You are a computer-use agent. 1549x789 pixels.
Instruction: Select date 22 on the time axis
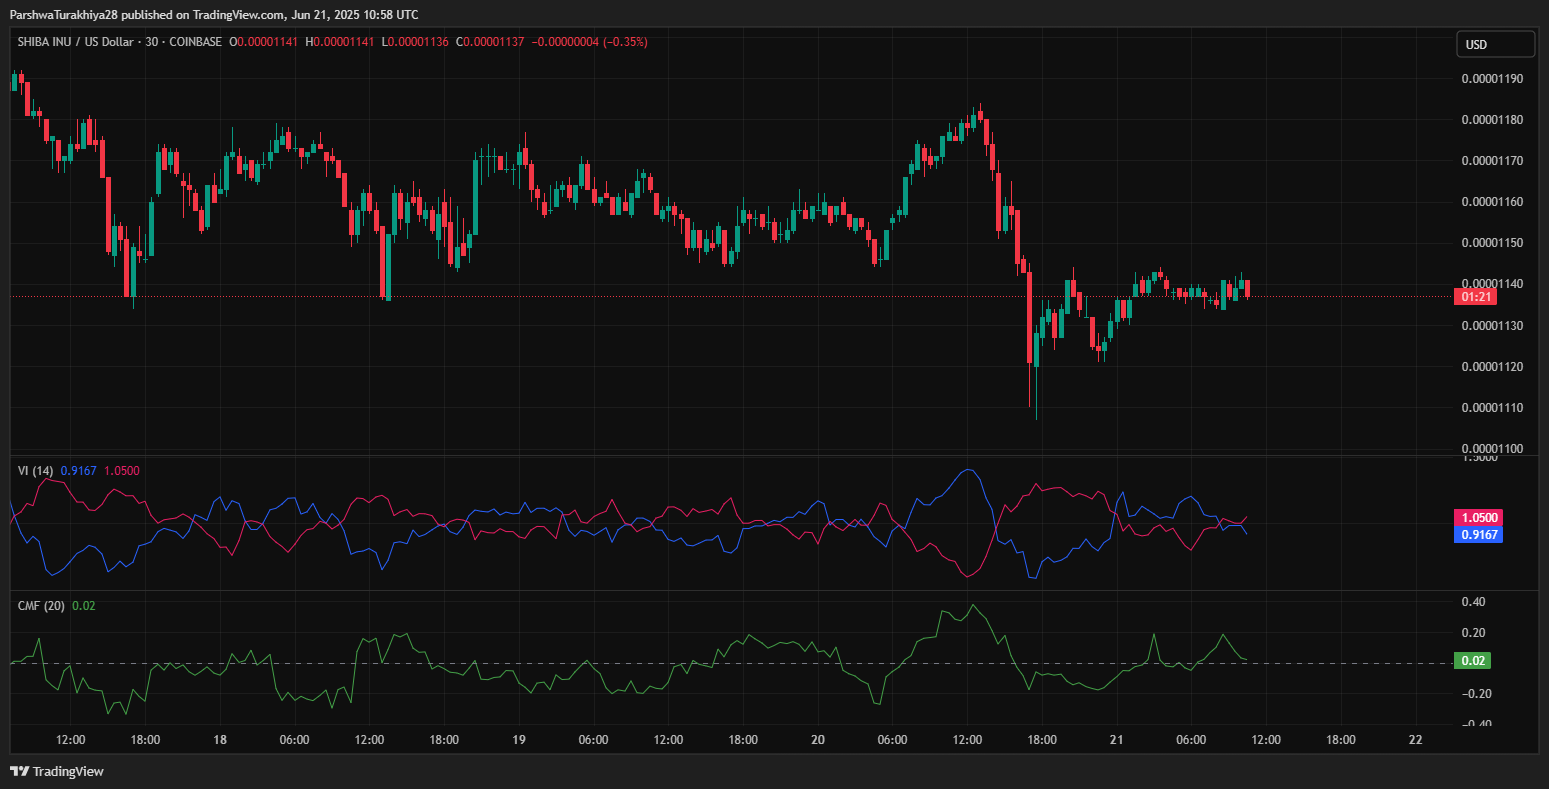(x=1415, y=740)
